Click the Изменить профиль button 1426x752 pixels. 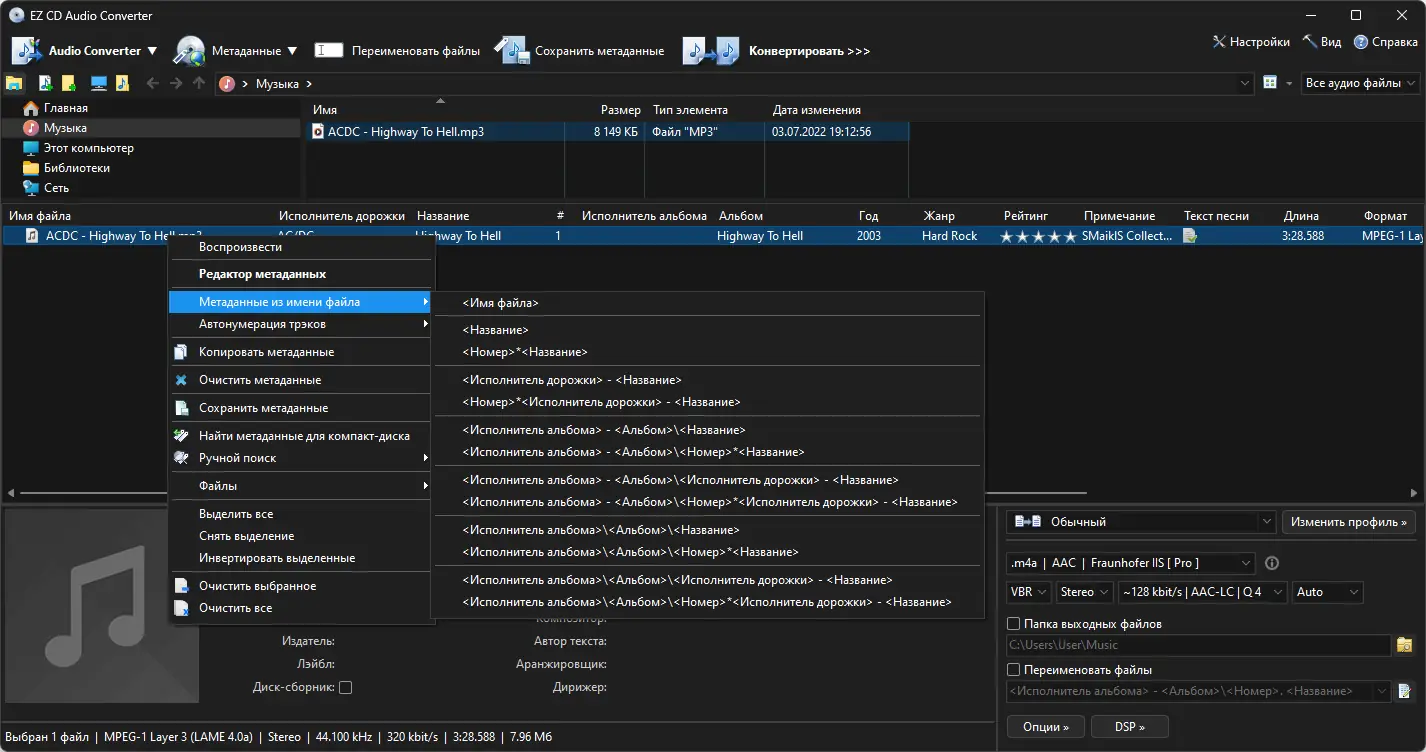(1349, 522)
